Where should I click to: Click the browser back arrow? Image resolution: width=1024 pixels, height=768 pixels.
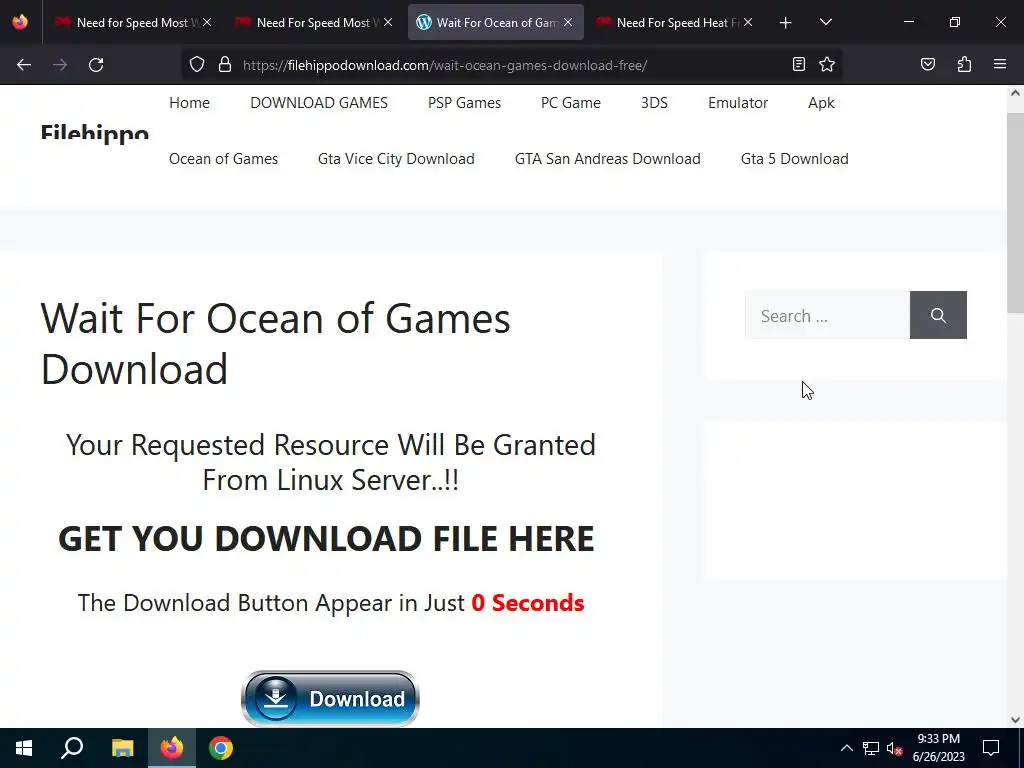[24, 65]
